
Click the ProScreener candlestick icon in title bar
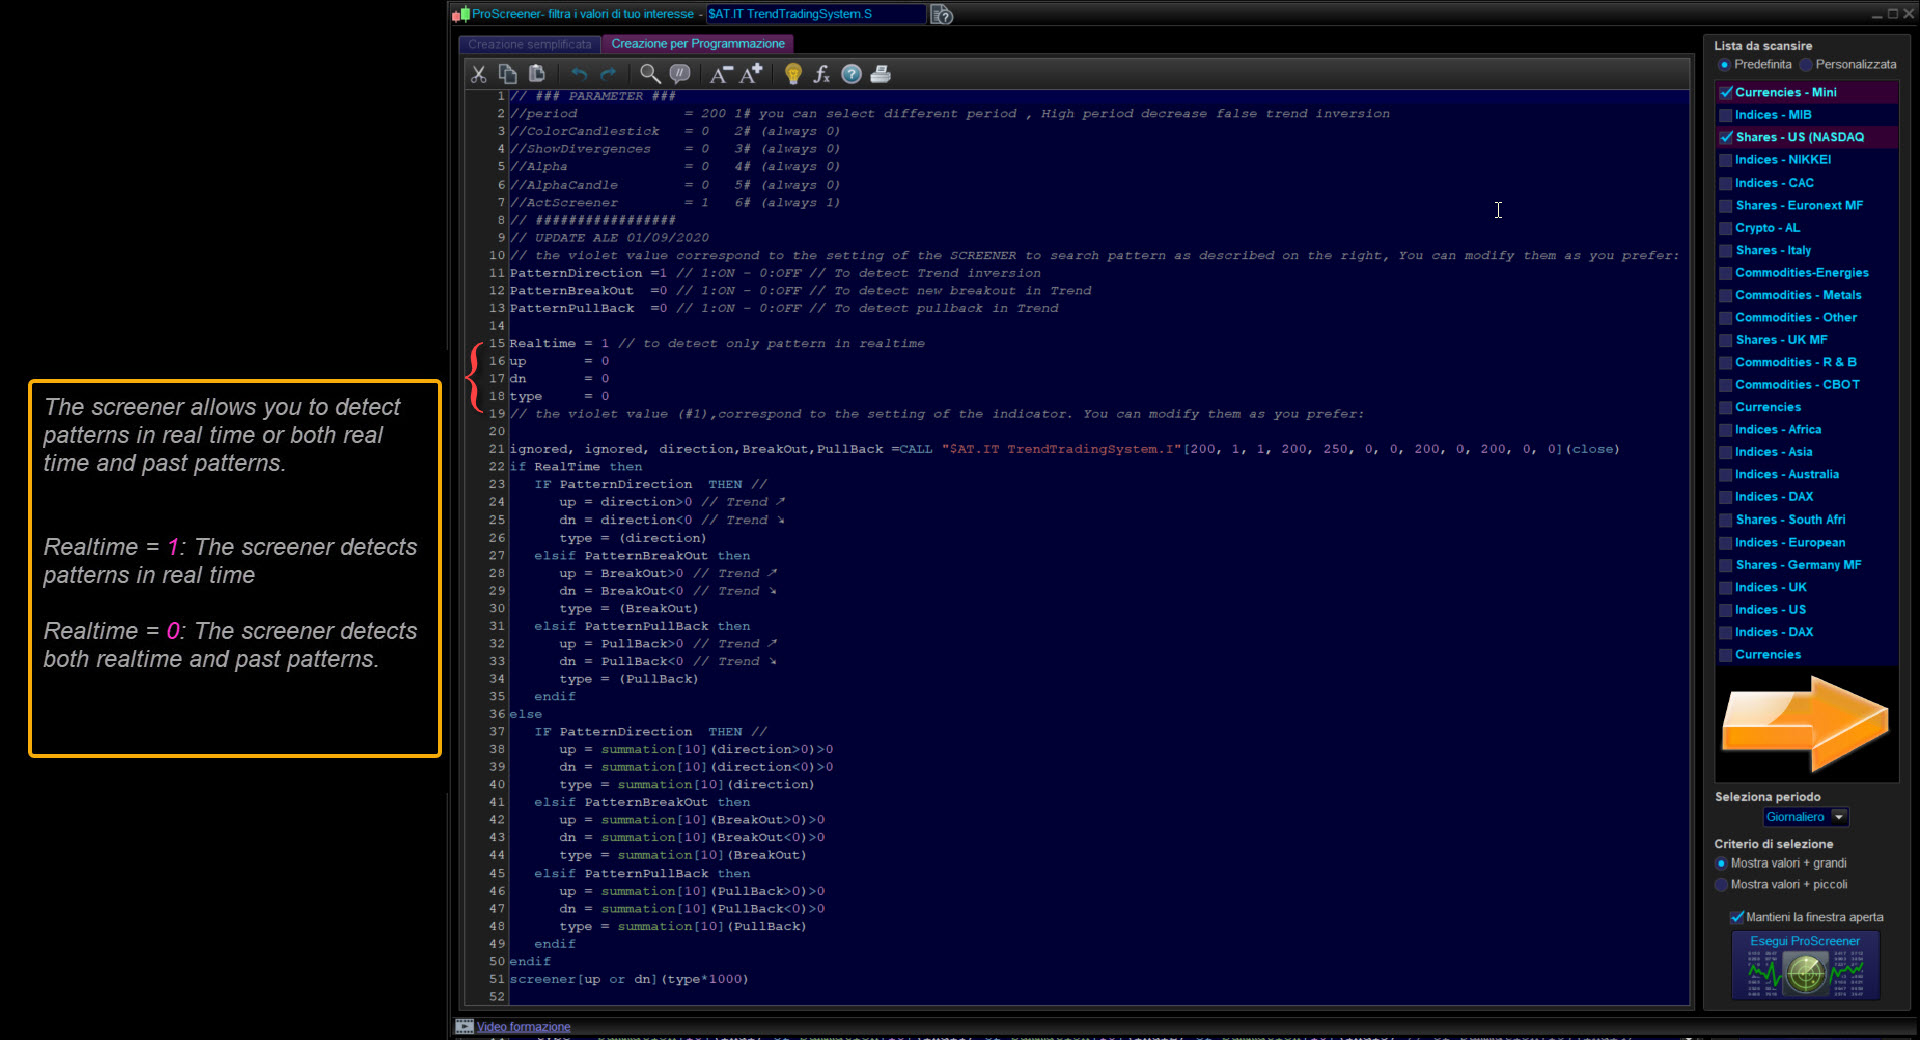460,14
